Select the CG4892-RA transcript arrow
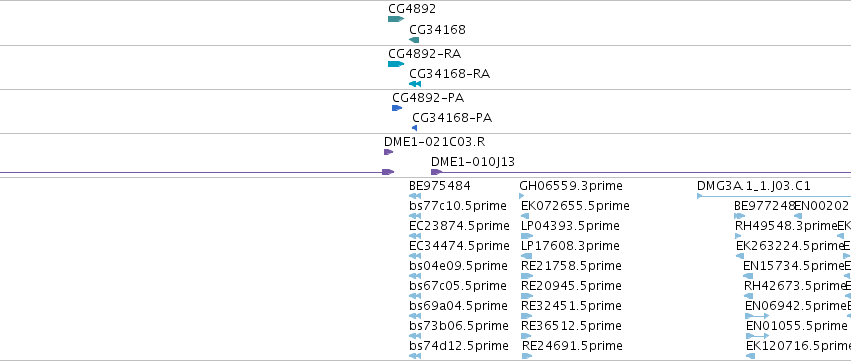 tap(396, 64)
